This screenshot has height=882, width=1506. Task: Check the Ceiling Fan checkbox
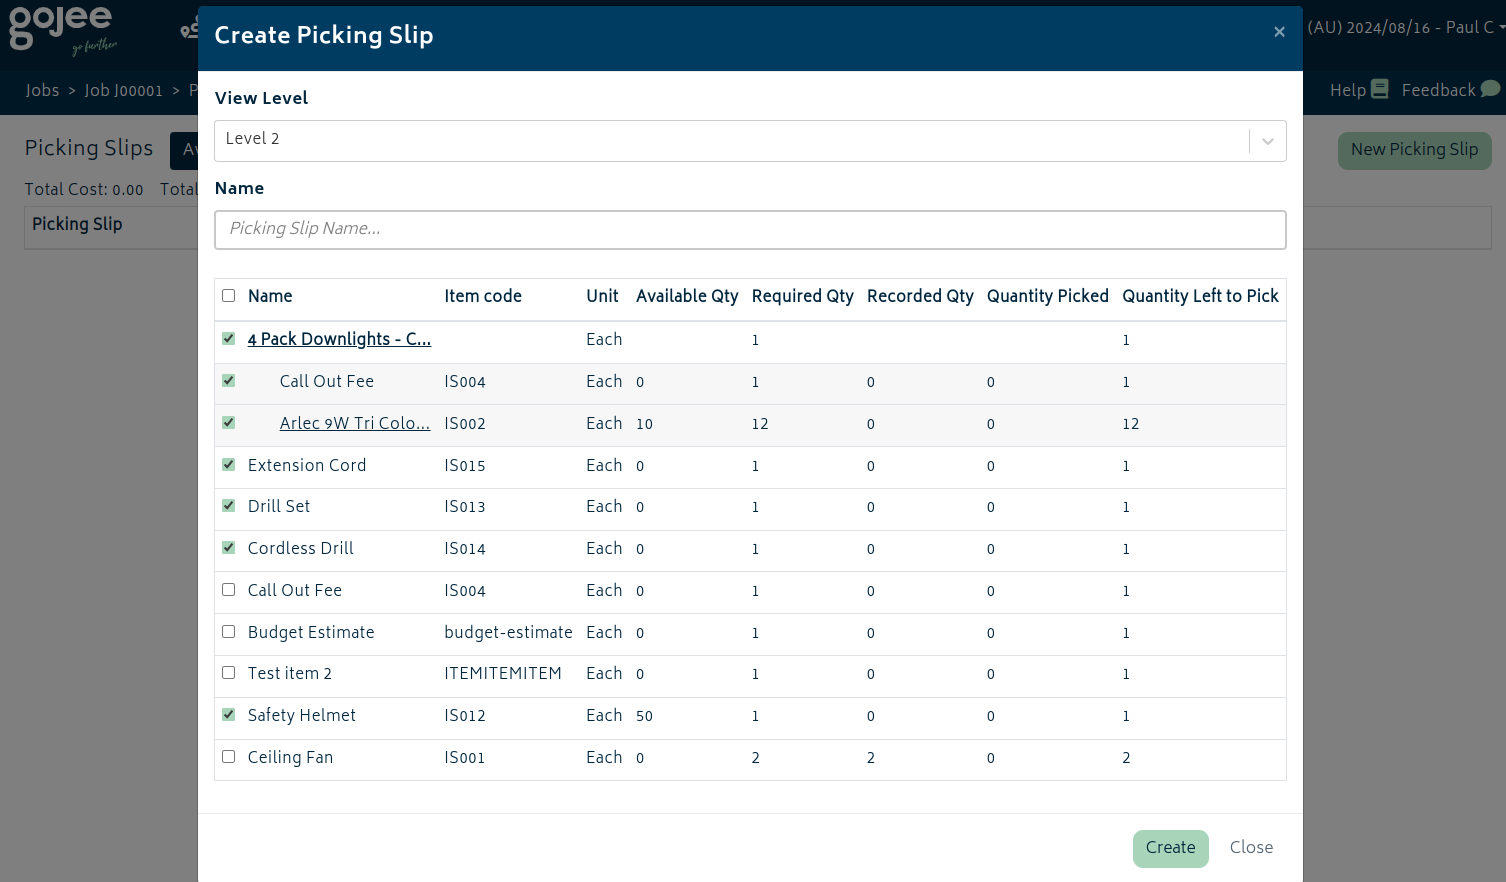(229, 757)
